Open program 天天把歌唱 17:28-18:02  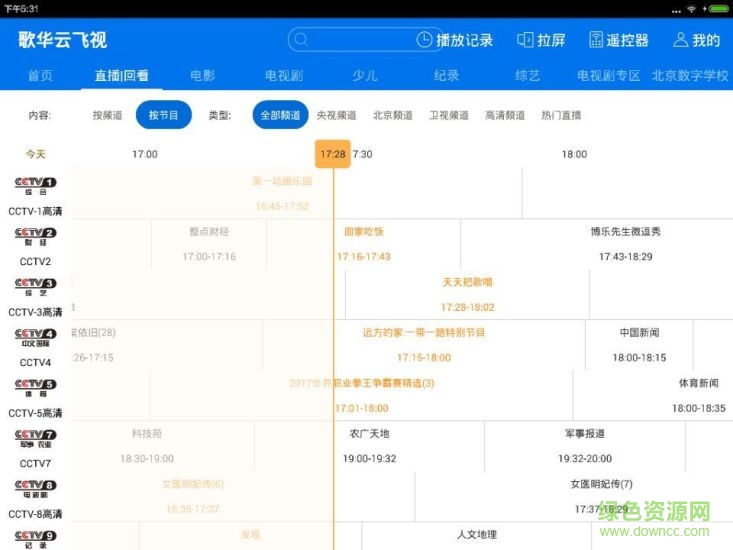point(467,294)
